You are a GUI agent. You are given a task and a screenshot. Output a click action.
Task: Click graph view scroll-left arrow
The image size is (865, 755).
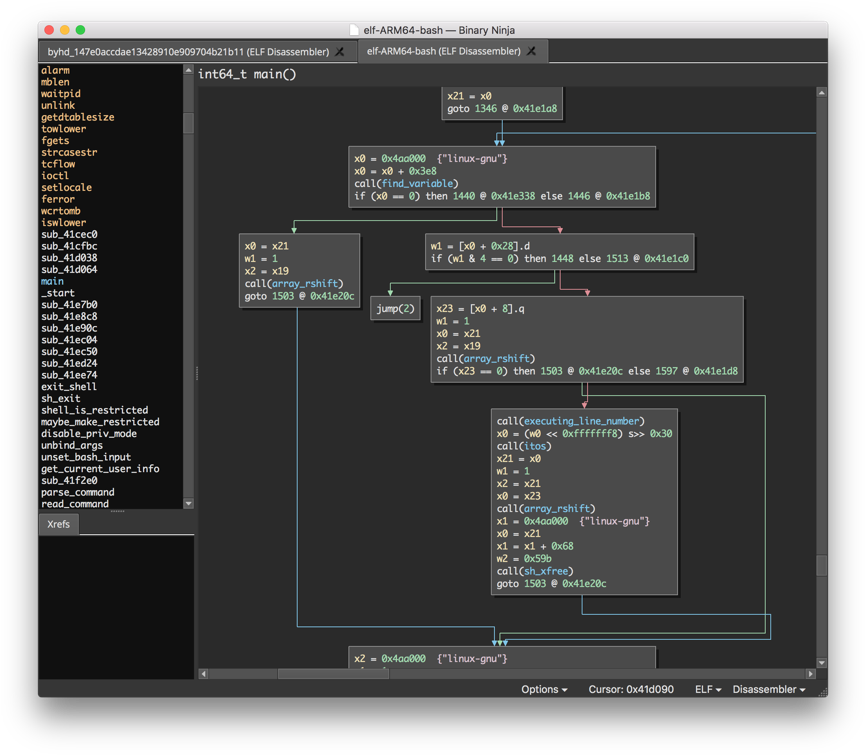coord(204,674)
